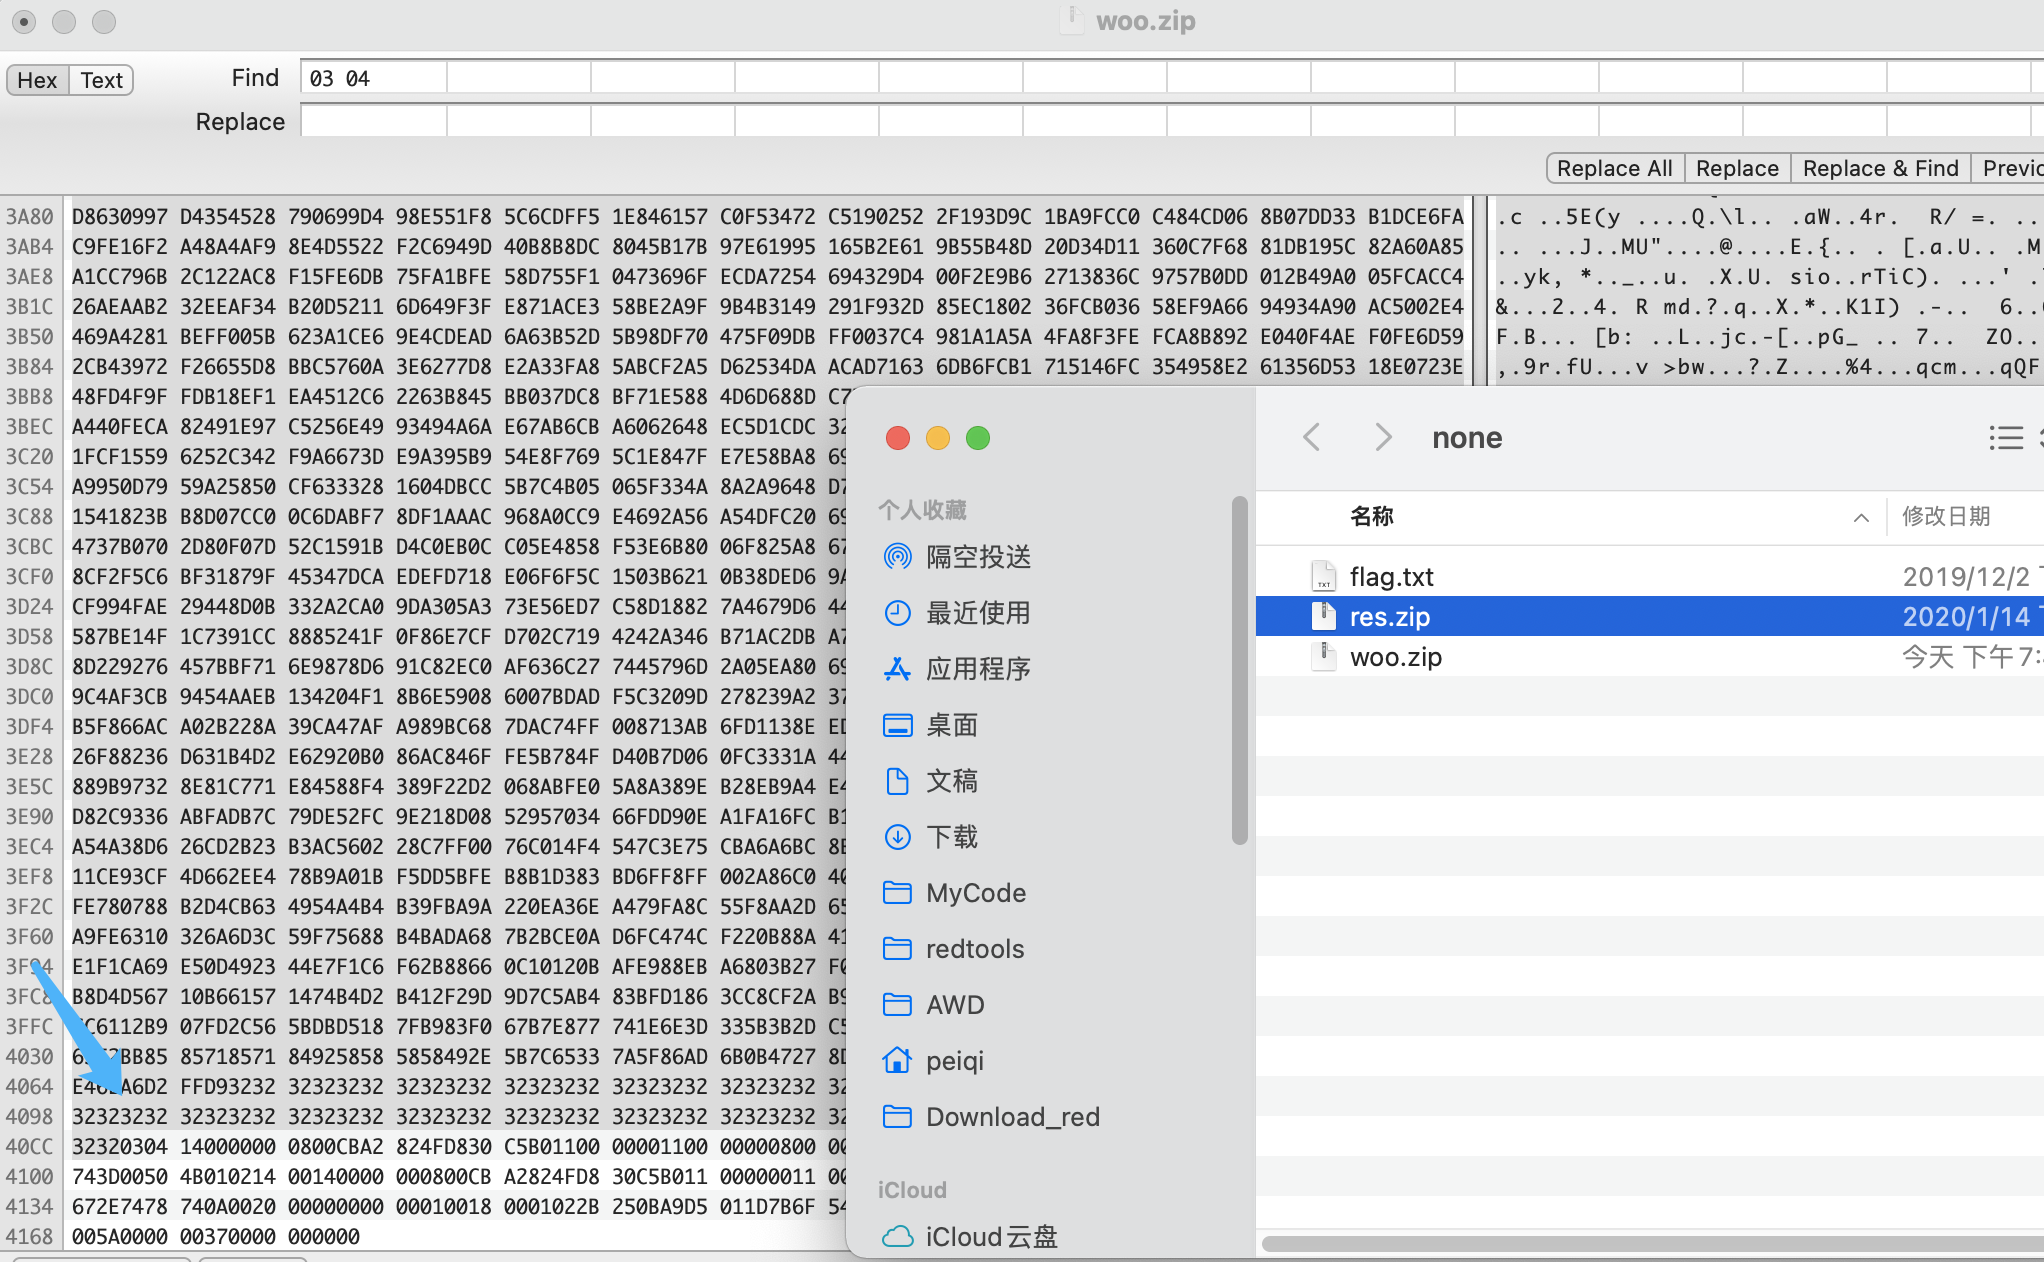Click the Desktop icon in Finder sidebar
This screenshot has width=2044, height=1262.
pos(897,725)
